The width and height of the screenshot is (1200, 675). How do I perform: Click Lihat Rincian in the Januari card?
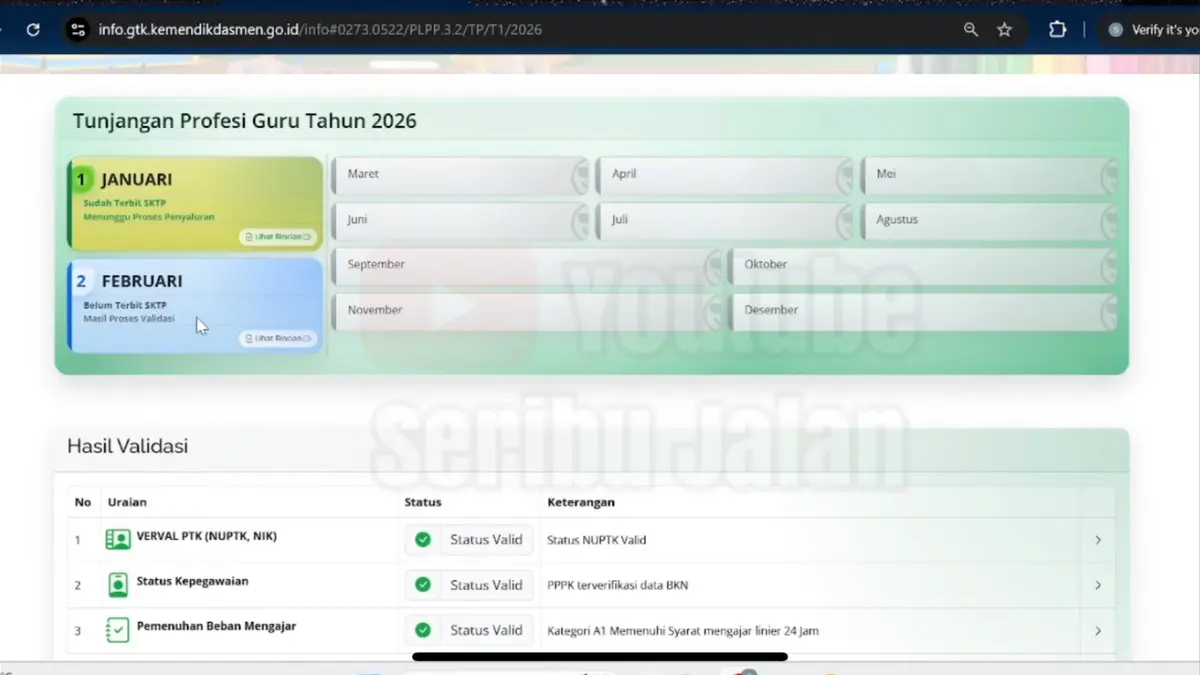pos(278,237)
